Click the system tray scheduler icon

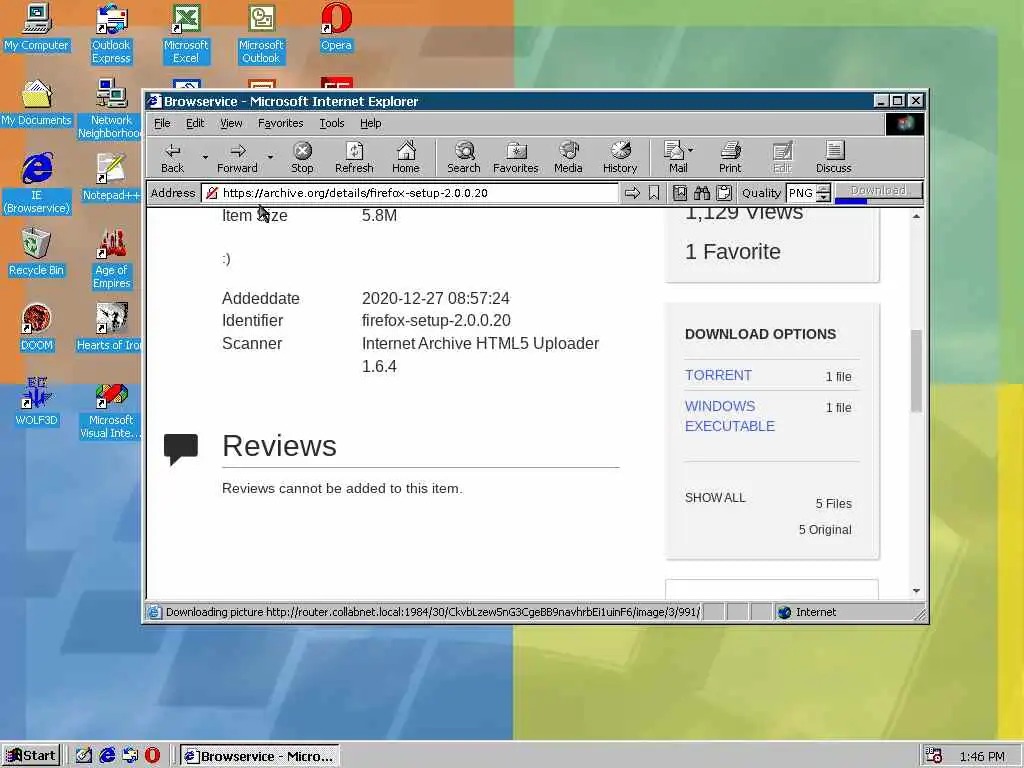pos(934,756)
